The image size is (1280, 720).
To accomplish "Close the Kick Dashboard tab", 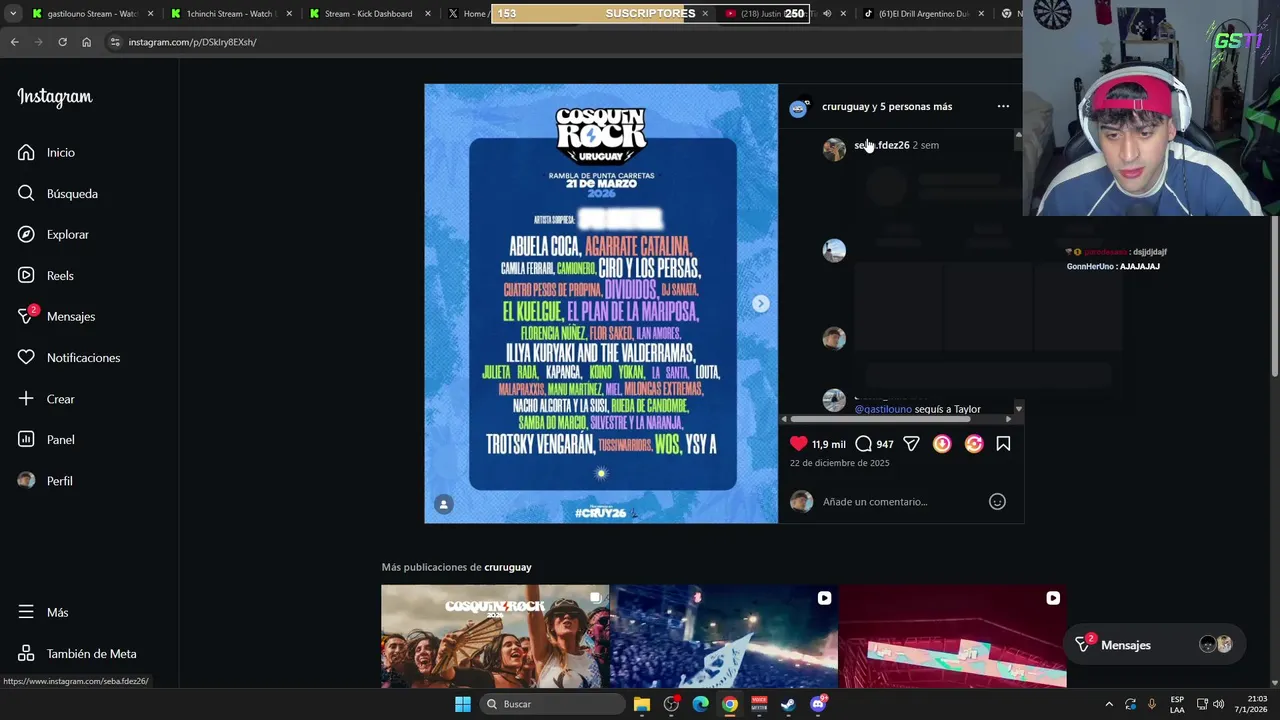I will 427,14.
